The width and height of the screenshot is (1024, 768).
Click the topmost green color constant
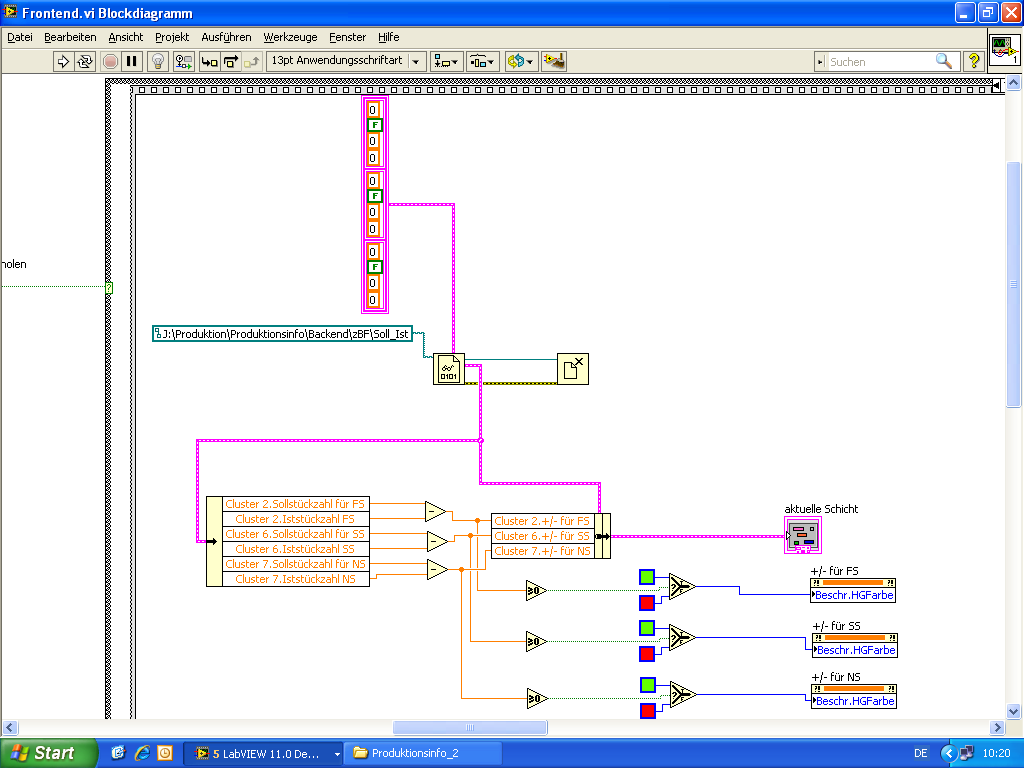pos(647,576)
